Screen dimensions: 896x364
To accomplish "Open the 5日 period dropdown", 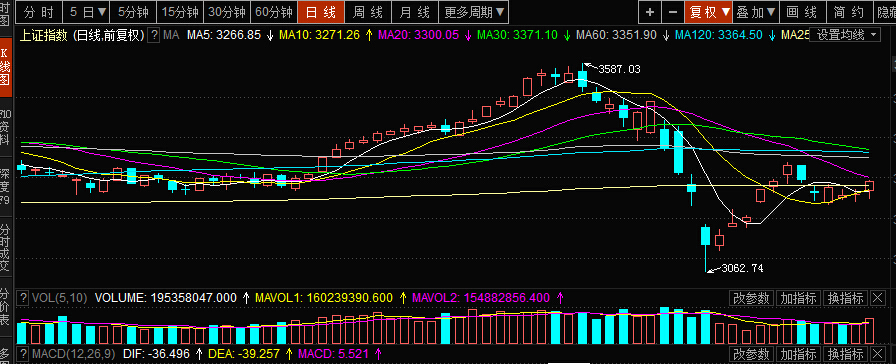I will point(86,11).
